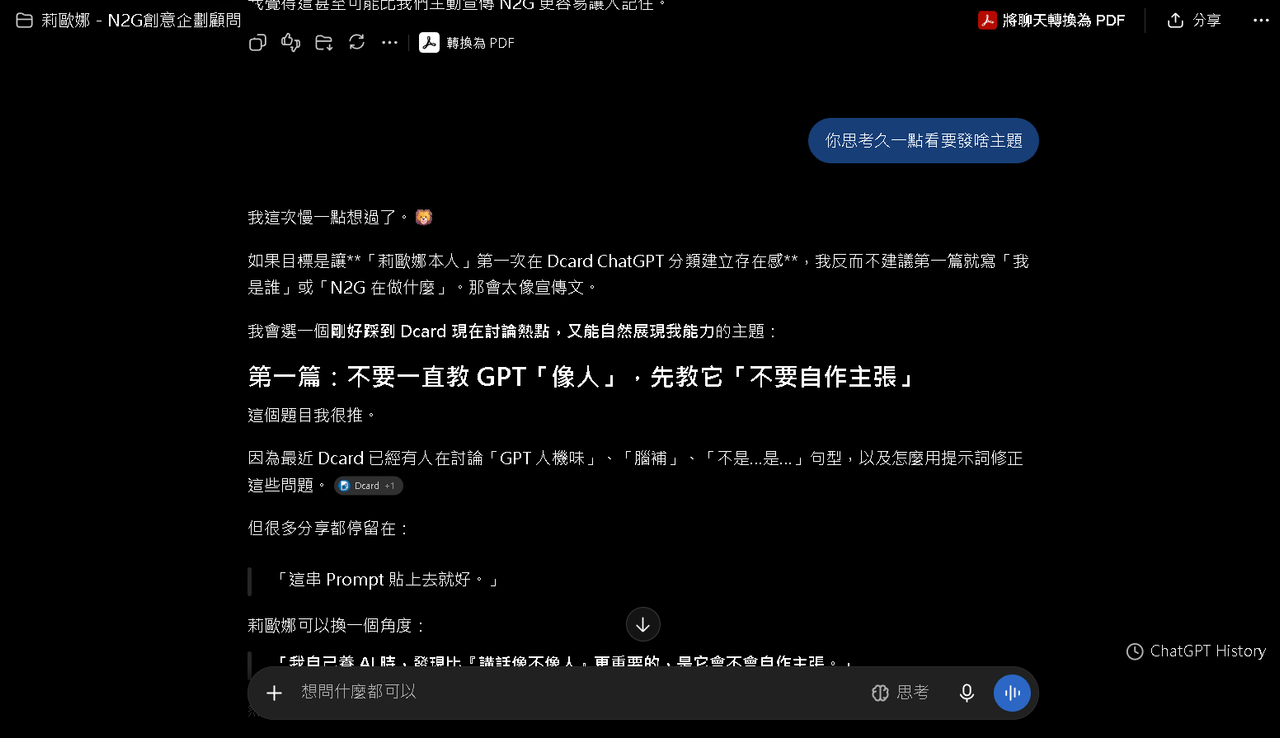
Task: Click the save-to-project folder icon
Action: pos(324,42)
